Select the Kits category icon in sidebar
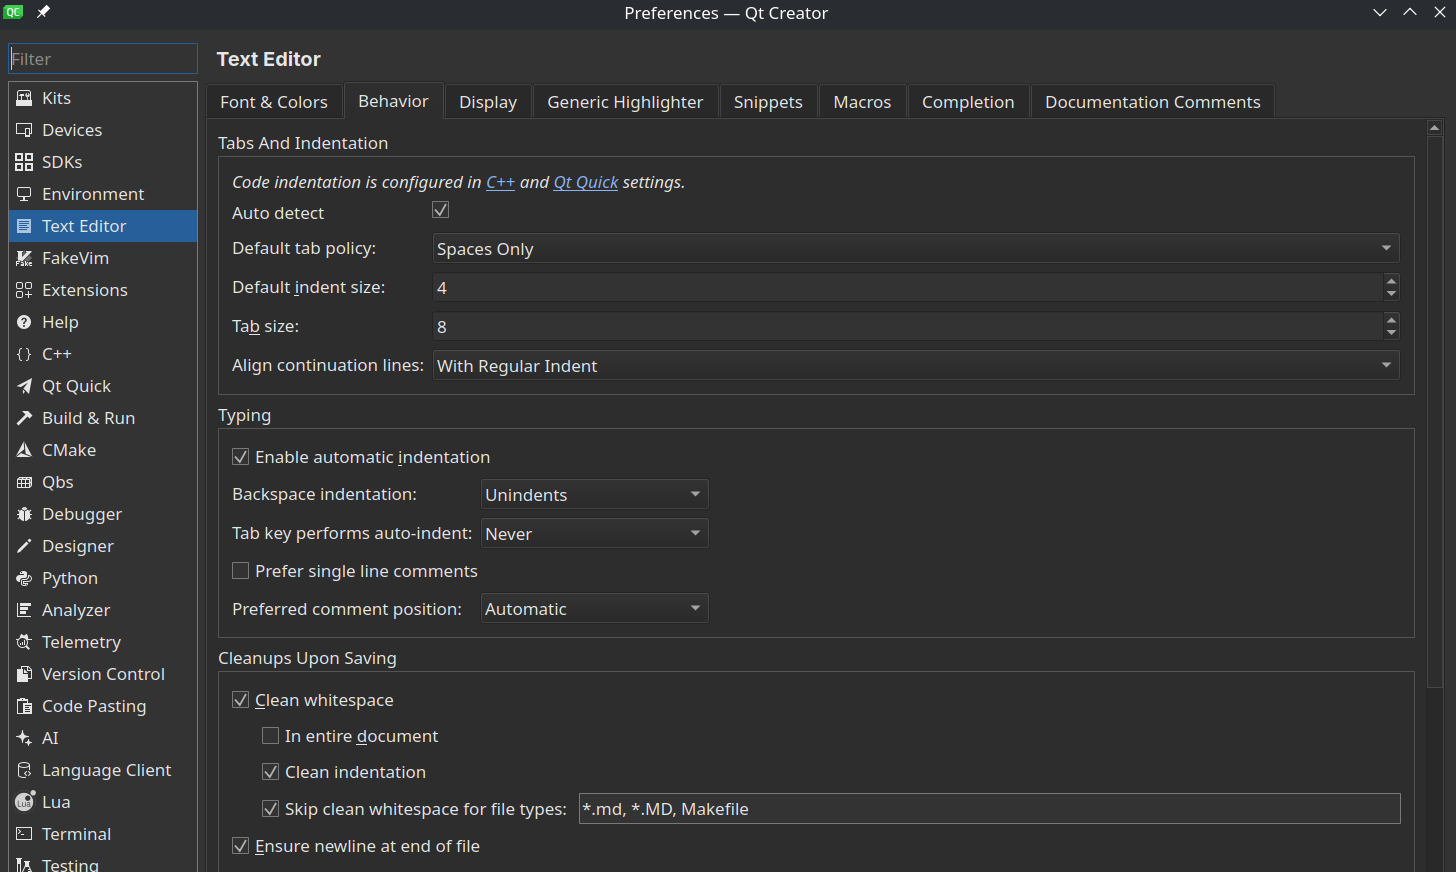The width and height of the screenshot is (1456, 872). click(x=24, y=97)
